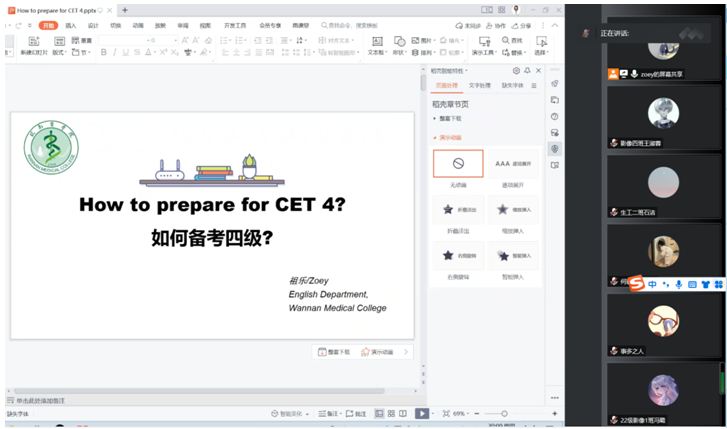This screenshot has width=727, height=429.
Task: Click the new slide icon in the ribbon
Action: 34,46
